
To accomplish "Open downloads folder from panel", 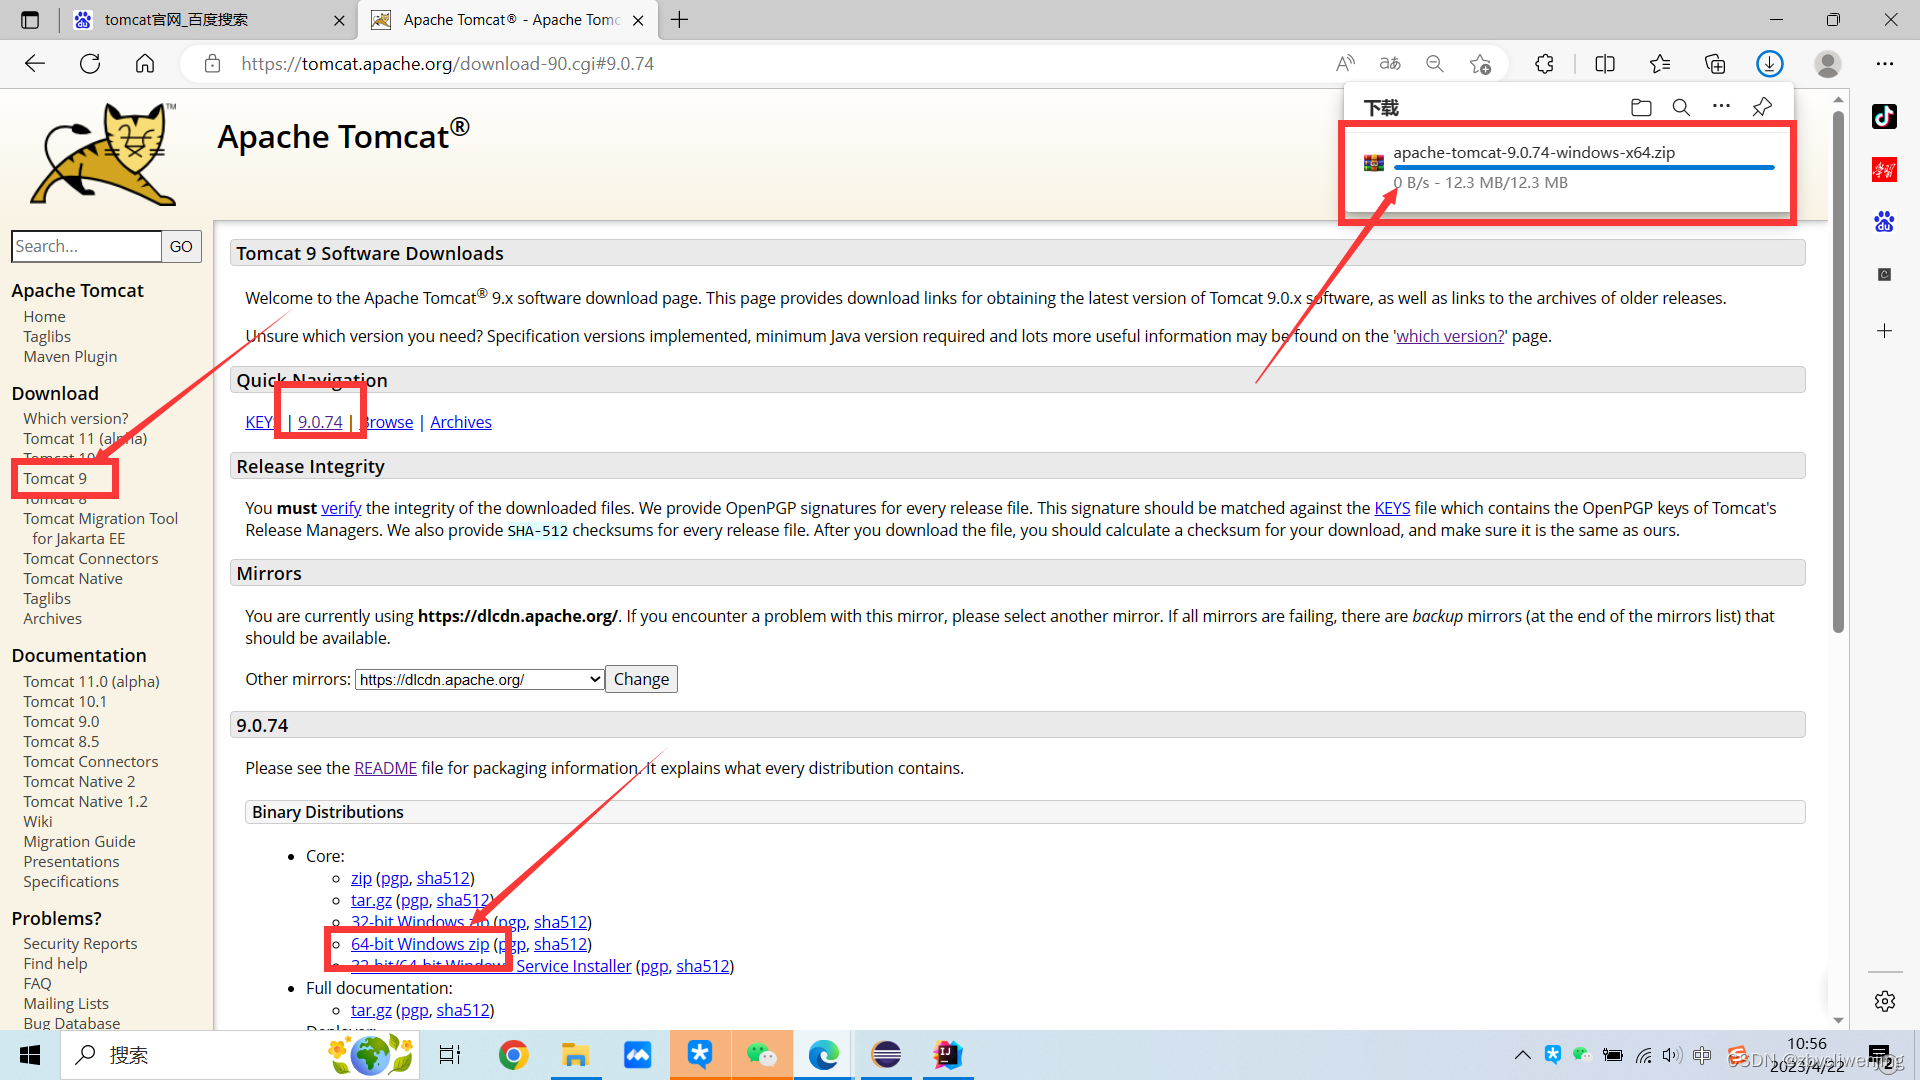I will pos(1641,107).
